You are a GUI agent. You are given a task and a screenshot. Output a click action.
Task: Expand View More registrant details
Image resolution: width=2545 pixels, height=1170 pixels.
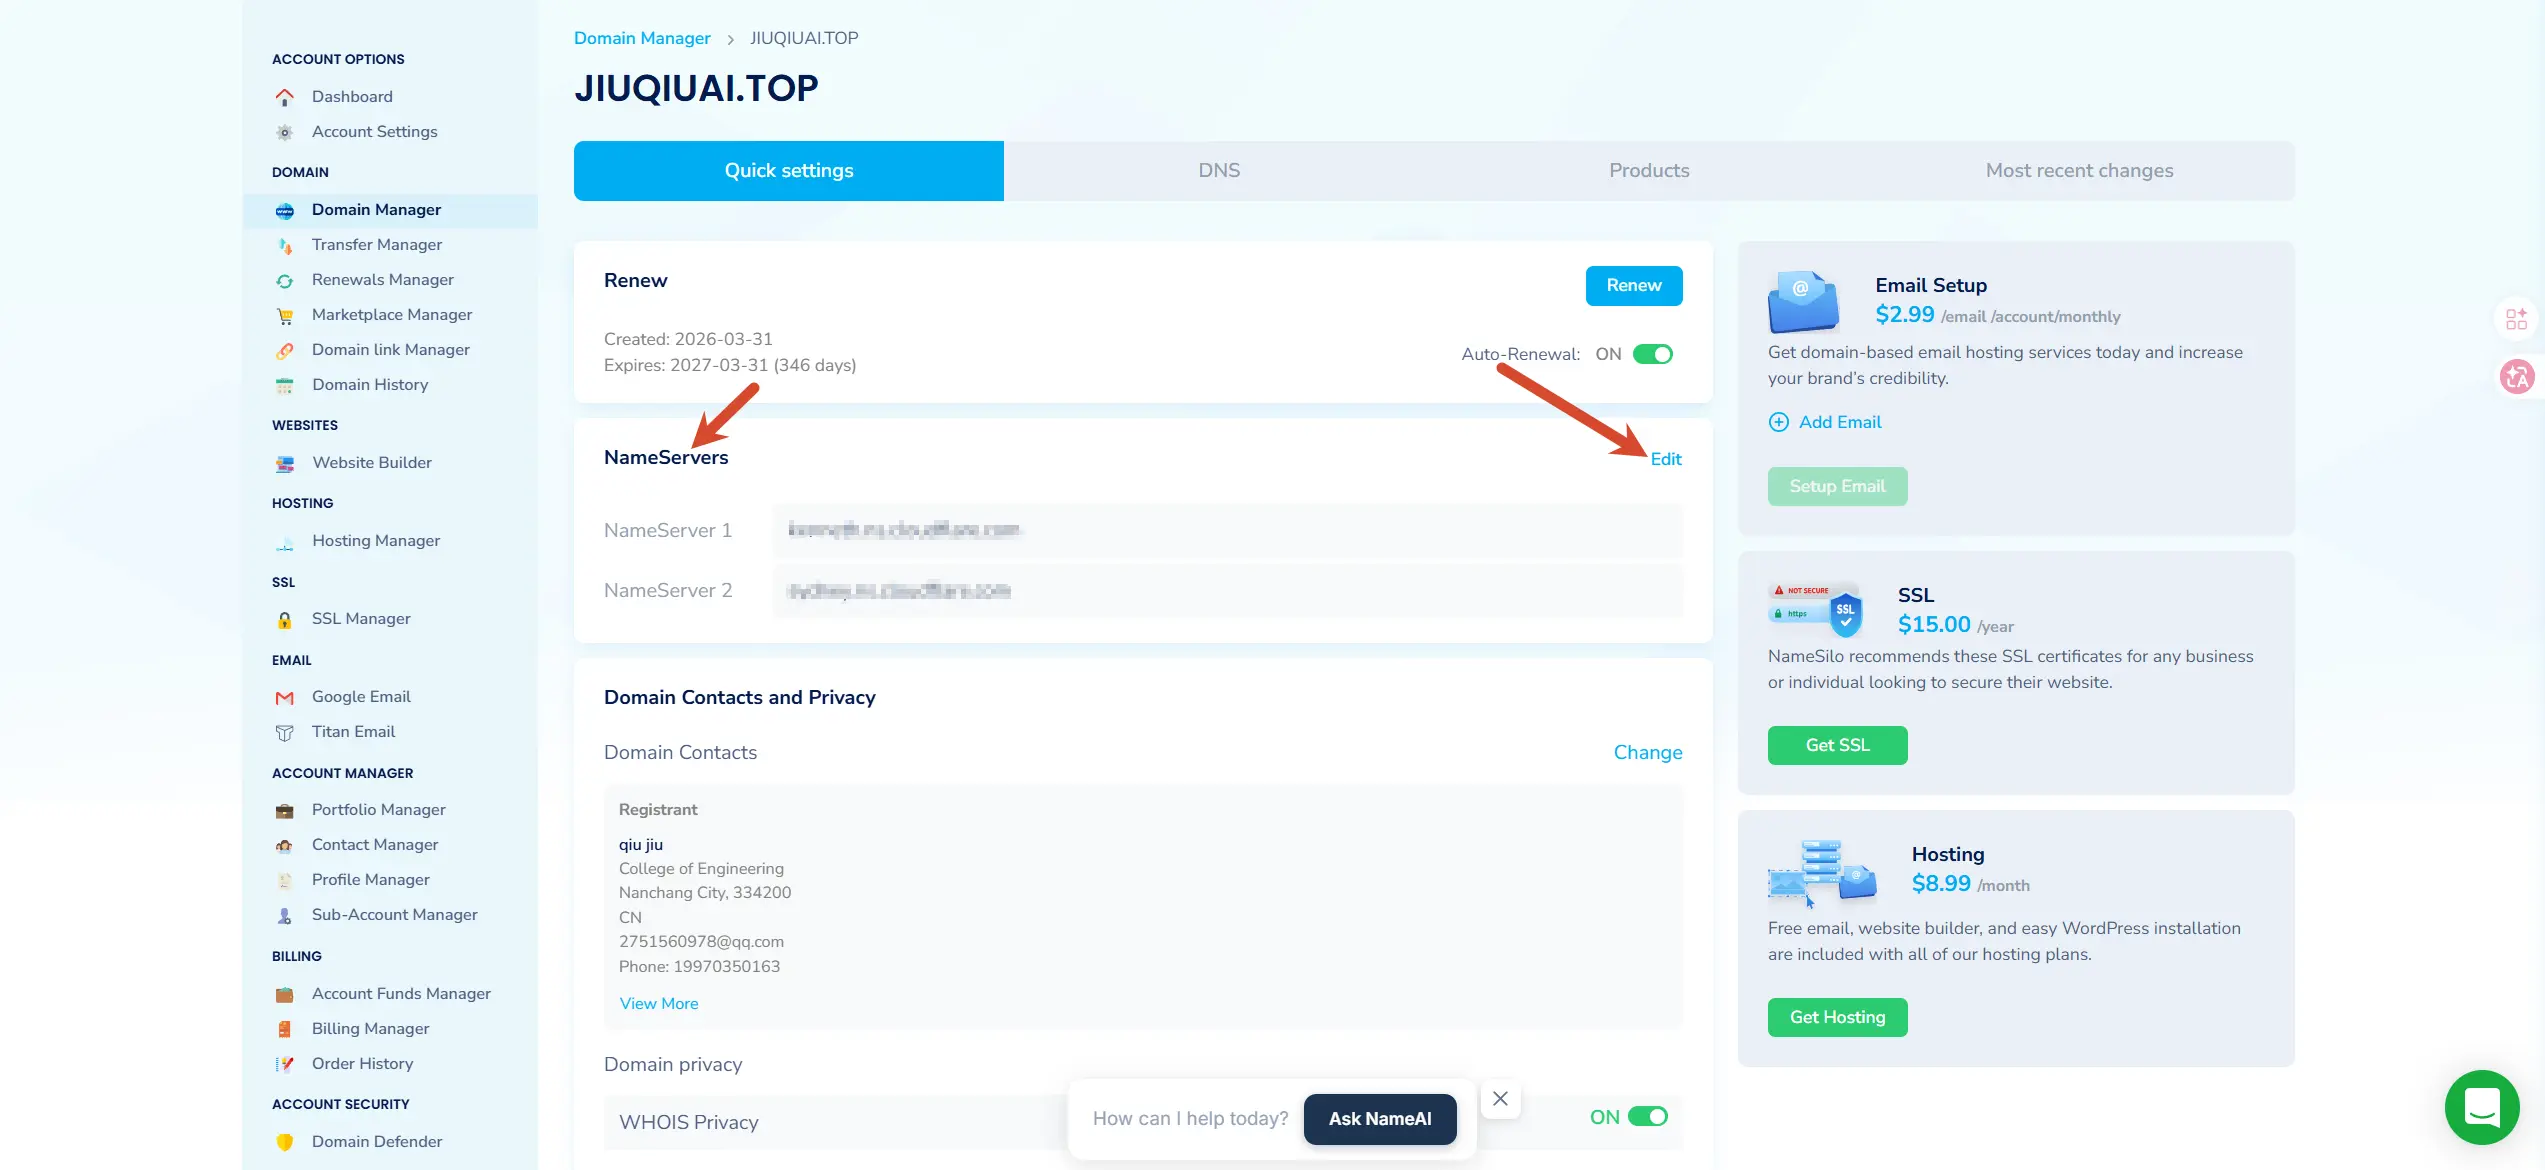click(658, 1004)
